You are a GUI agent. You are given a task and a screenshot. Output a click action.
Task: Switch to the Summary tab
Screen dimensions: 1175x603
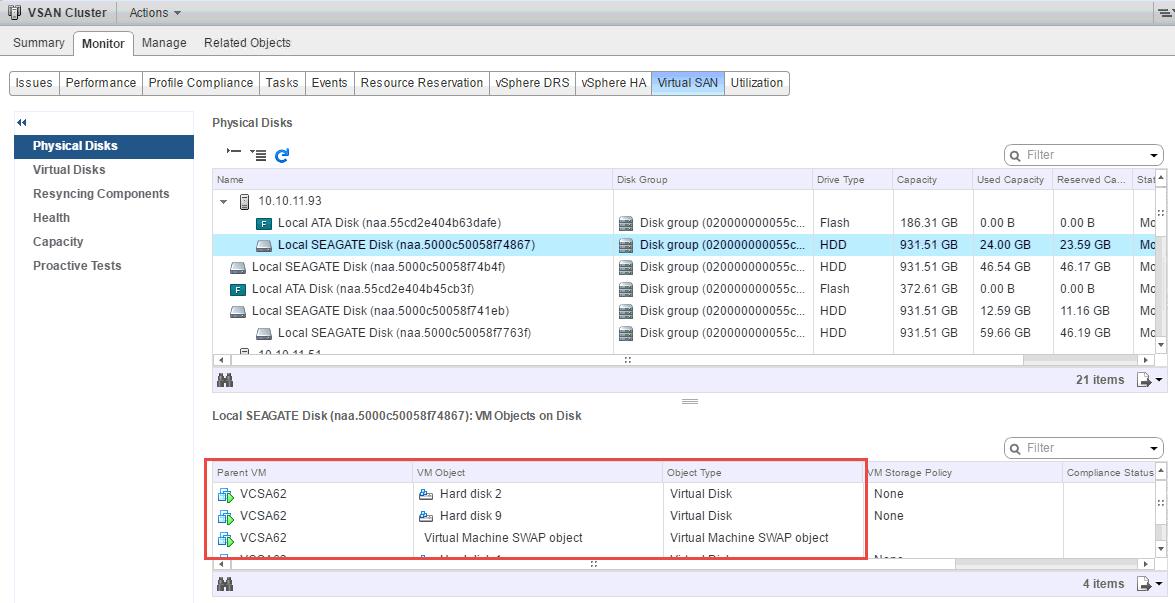38,43
